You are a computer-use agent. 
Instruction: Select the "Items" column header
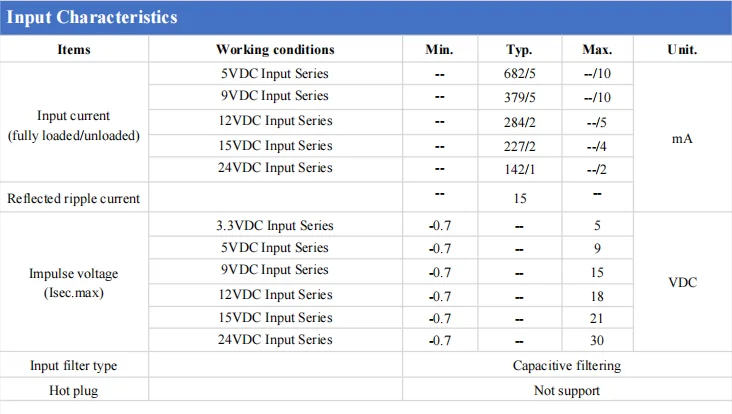pyautogui.click(x=74, y=49)
